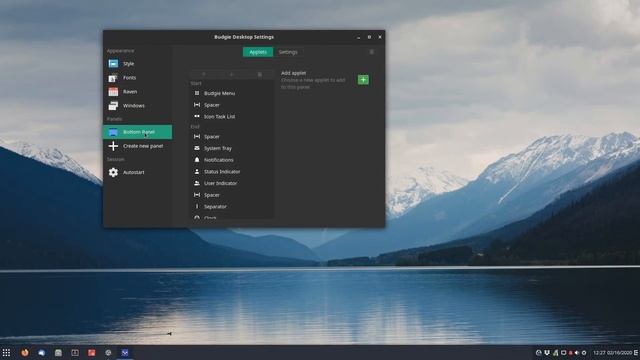Select the Icon Task List applet
Screen dimensions: 640x360
[232, 117]
